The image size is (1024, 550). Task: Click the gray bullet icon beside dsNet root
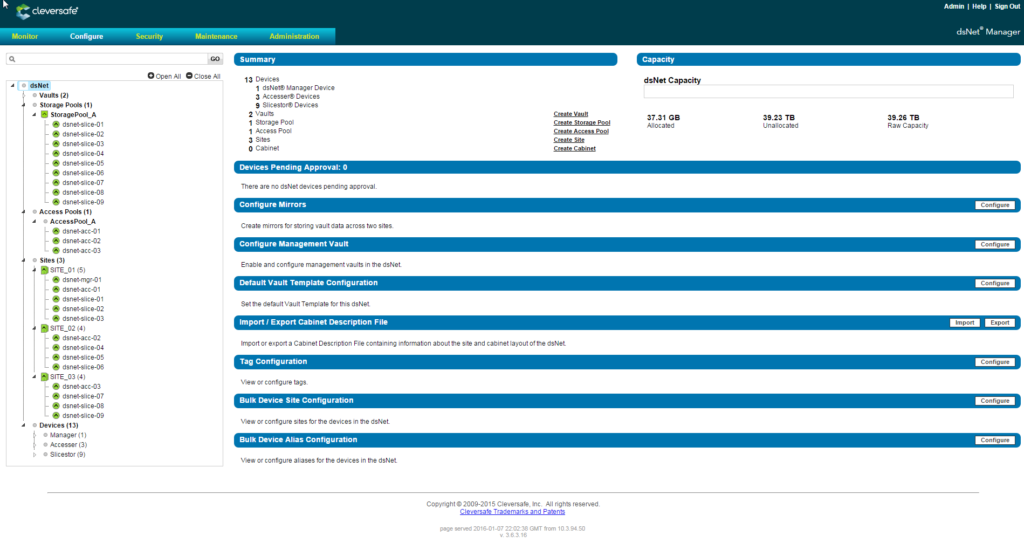(x=24, y=86)
